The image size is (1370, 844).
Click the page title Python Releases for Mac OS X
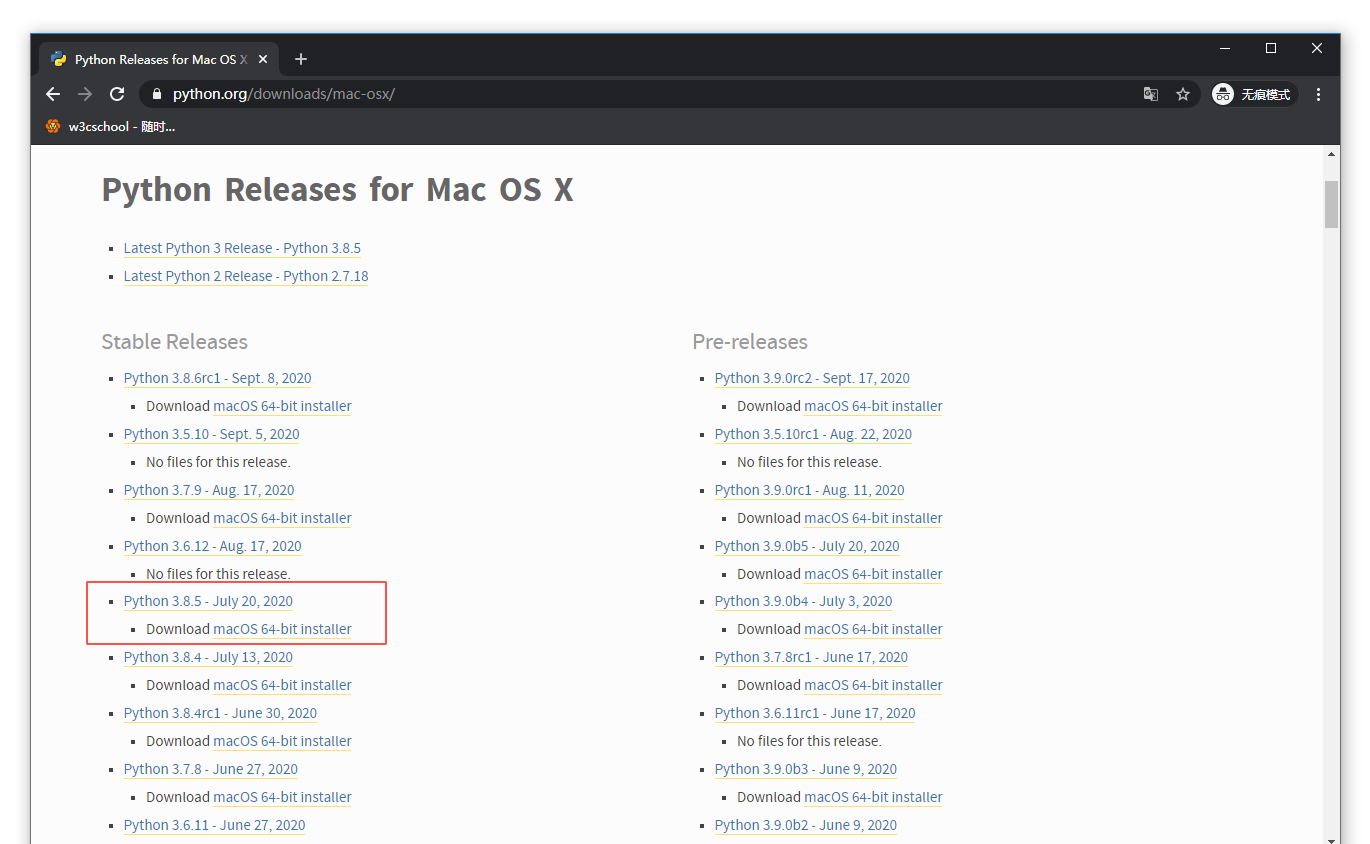tap(337, 190)
